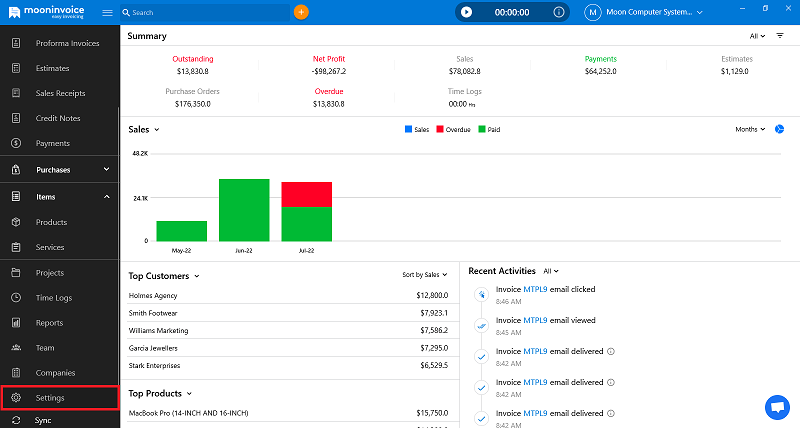800x428 pixels.
Task: Click the Services clipboard icon
Action: point(16,247)
